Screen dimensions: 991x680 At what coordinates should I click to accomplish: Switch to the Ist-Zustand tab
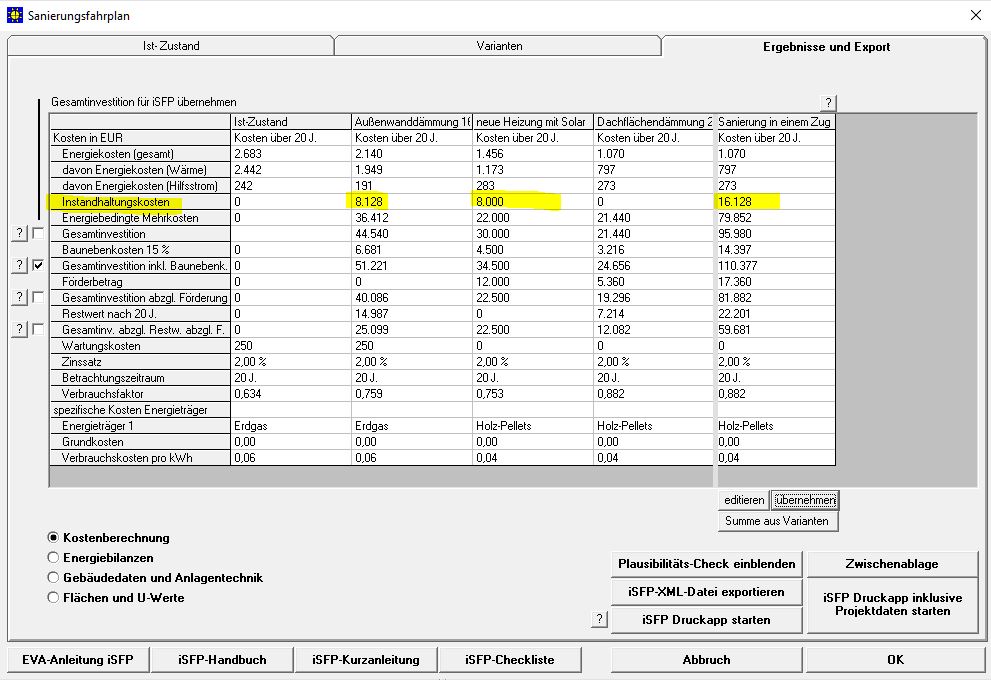click(x=170, y=46)
